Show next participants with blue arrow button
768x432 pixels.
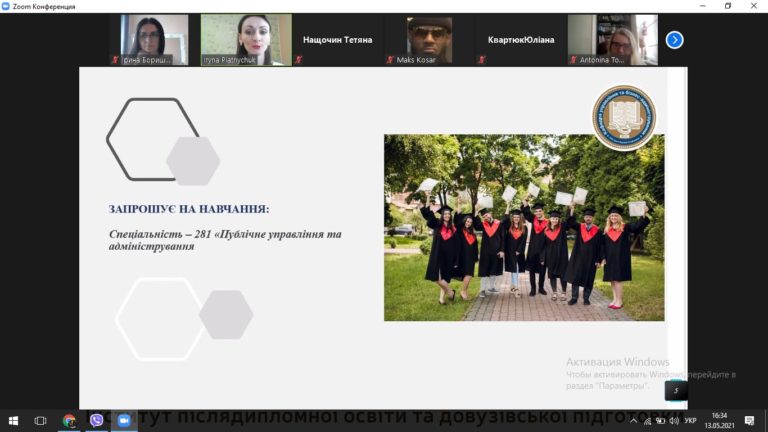[674, 40]
